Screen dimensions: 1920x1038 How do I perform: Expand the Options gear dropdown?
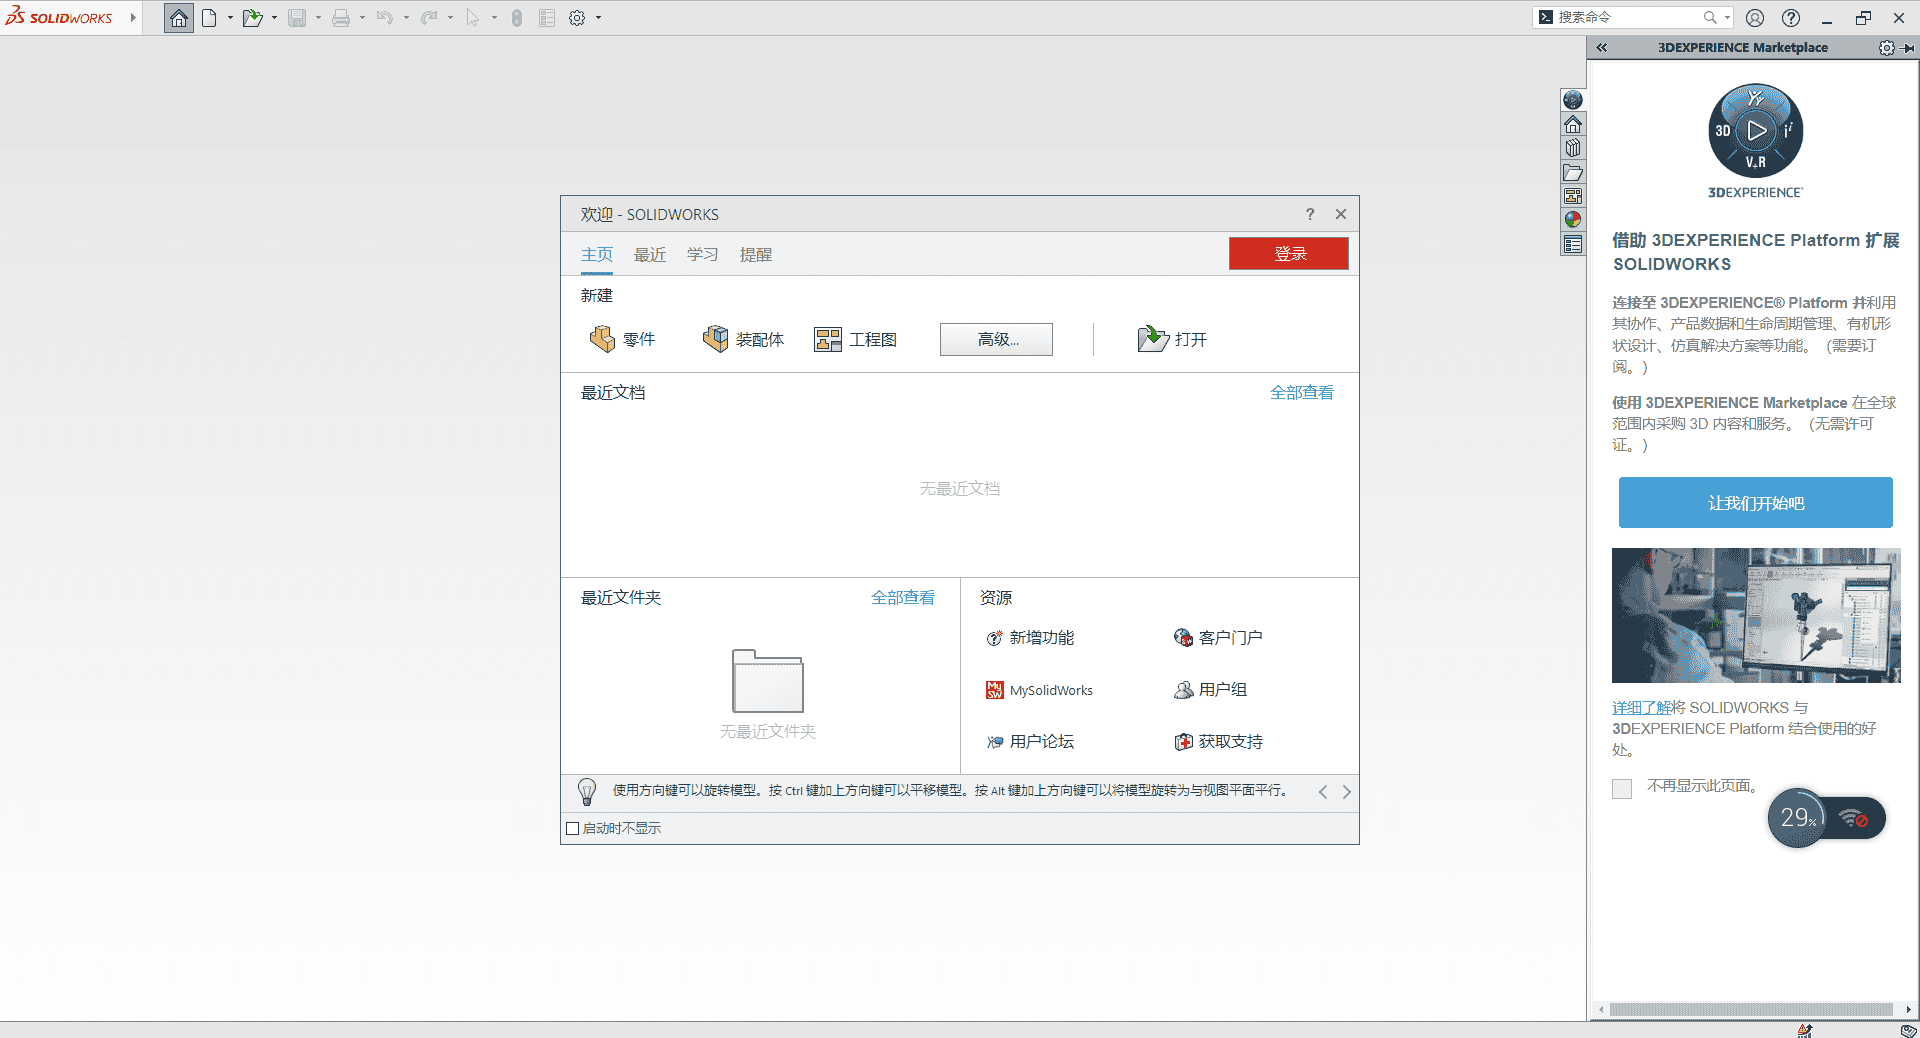click(x=598, y=17)
